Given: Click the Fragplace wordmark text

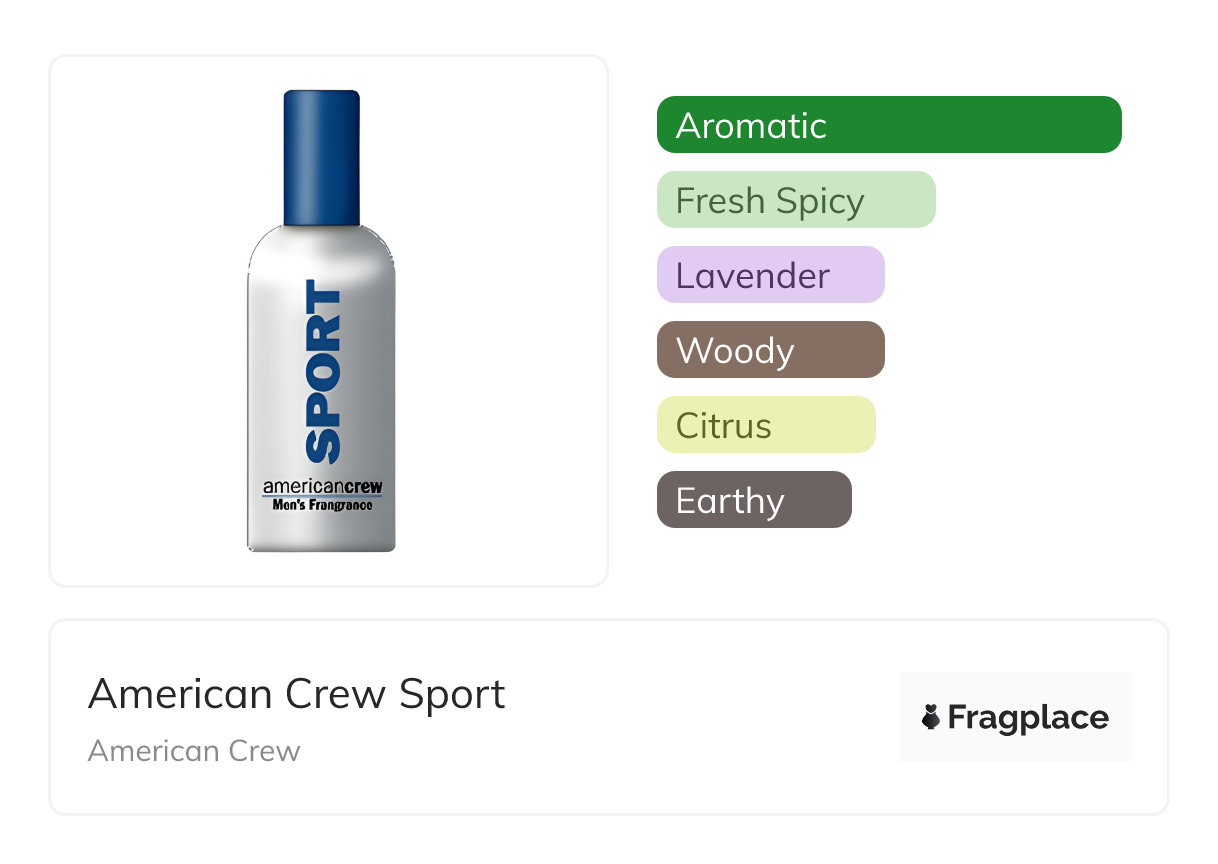Looking at the screenshot, I should tap(1028, 717).
